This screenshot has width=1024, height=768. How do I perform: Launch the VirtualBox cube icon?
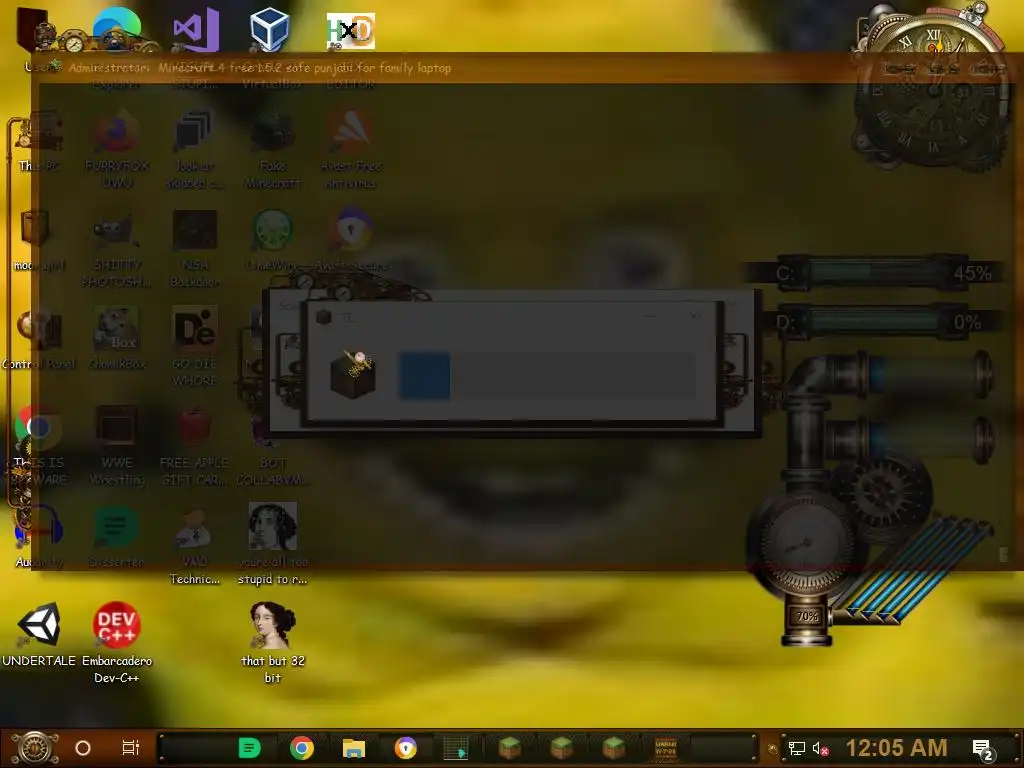coord(269,29)
